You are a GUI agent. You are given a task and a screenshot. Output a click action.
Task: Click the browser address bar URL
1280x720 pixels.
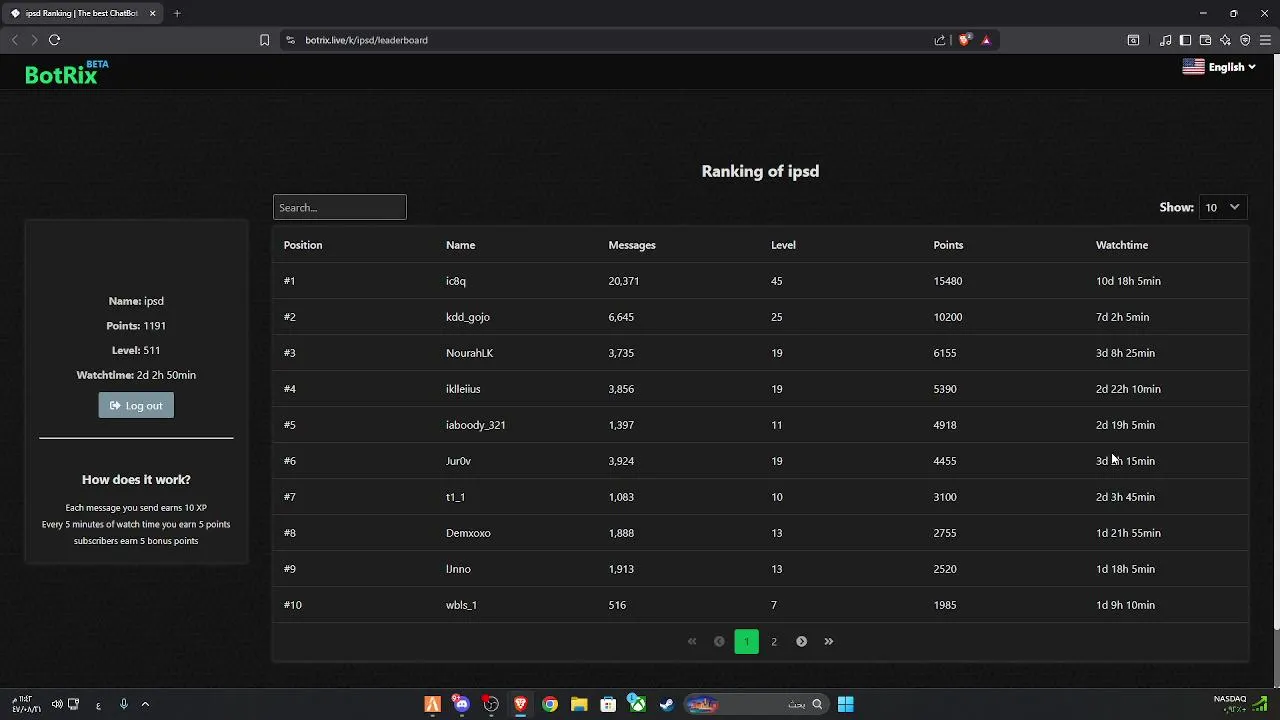pyautogui.click(x=366, y=40)
